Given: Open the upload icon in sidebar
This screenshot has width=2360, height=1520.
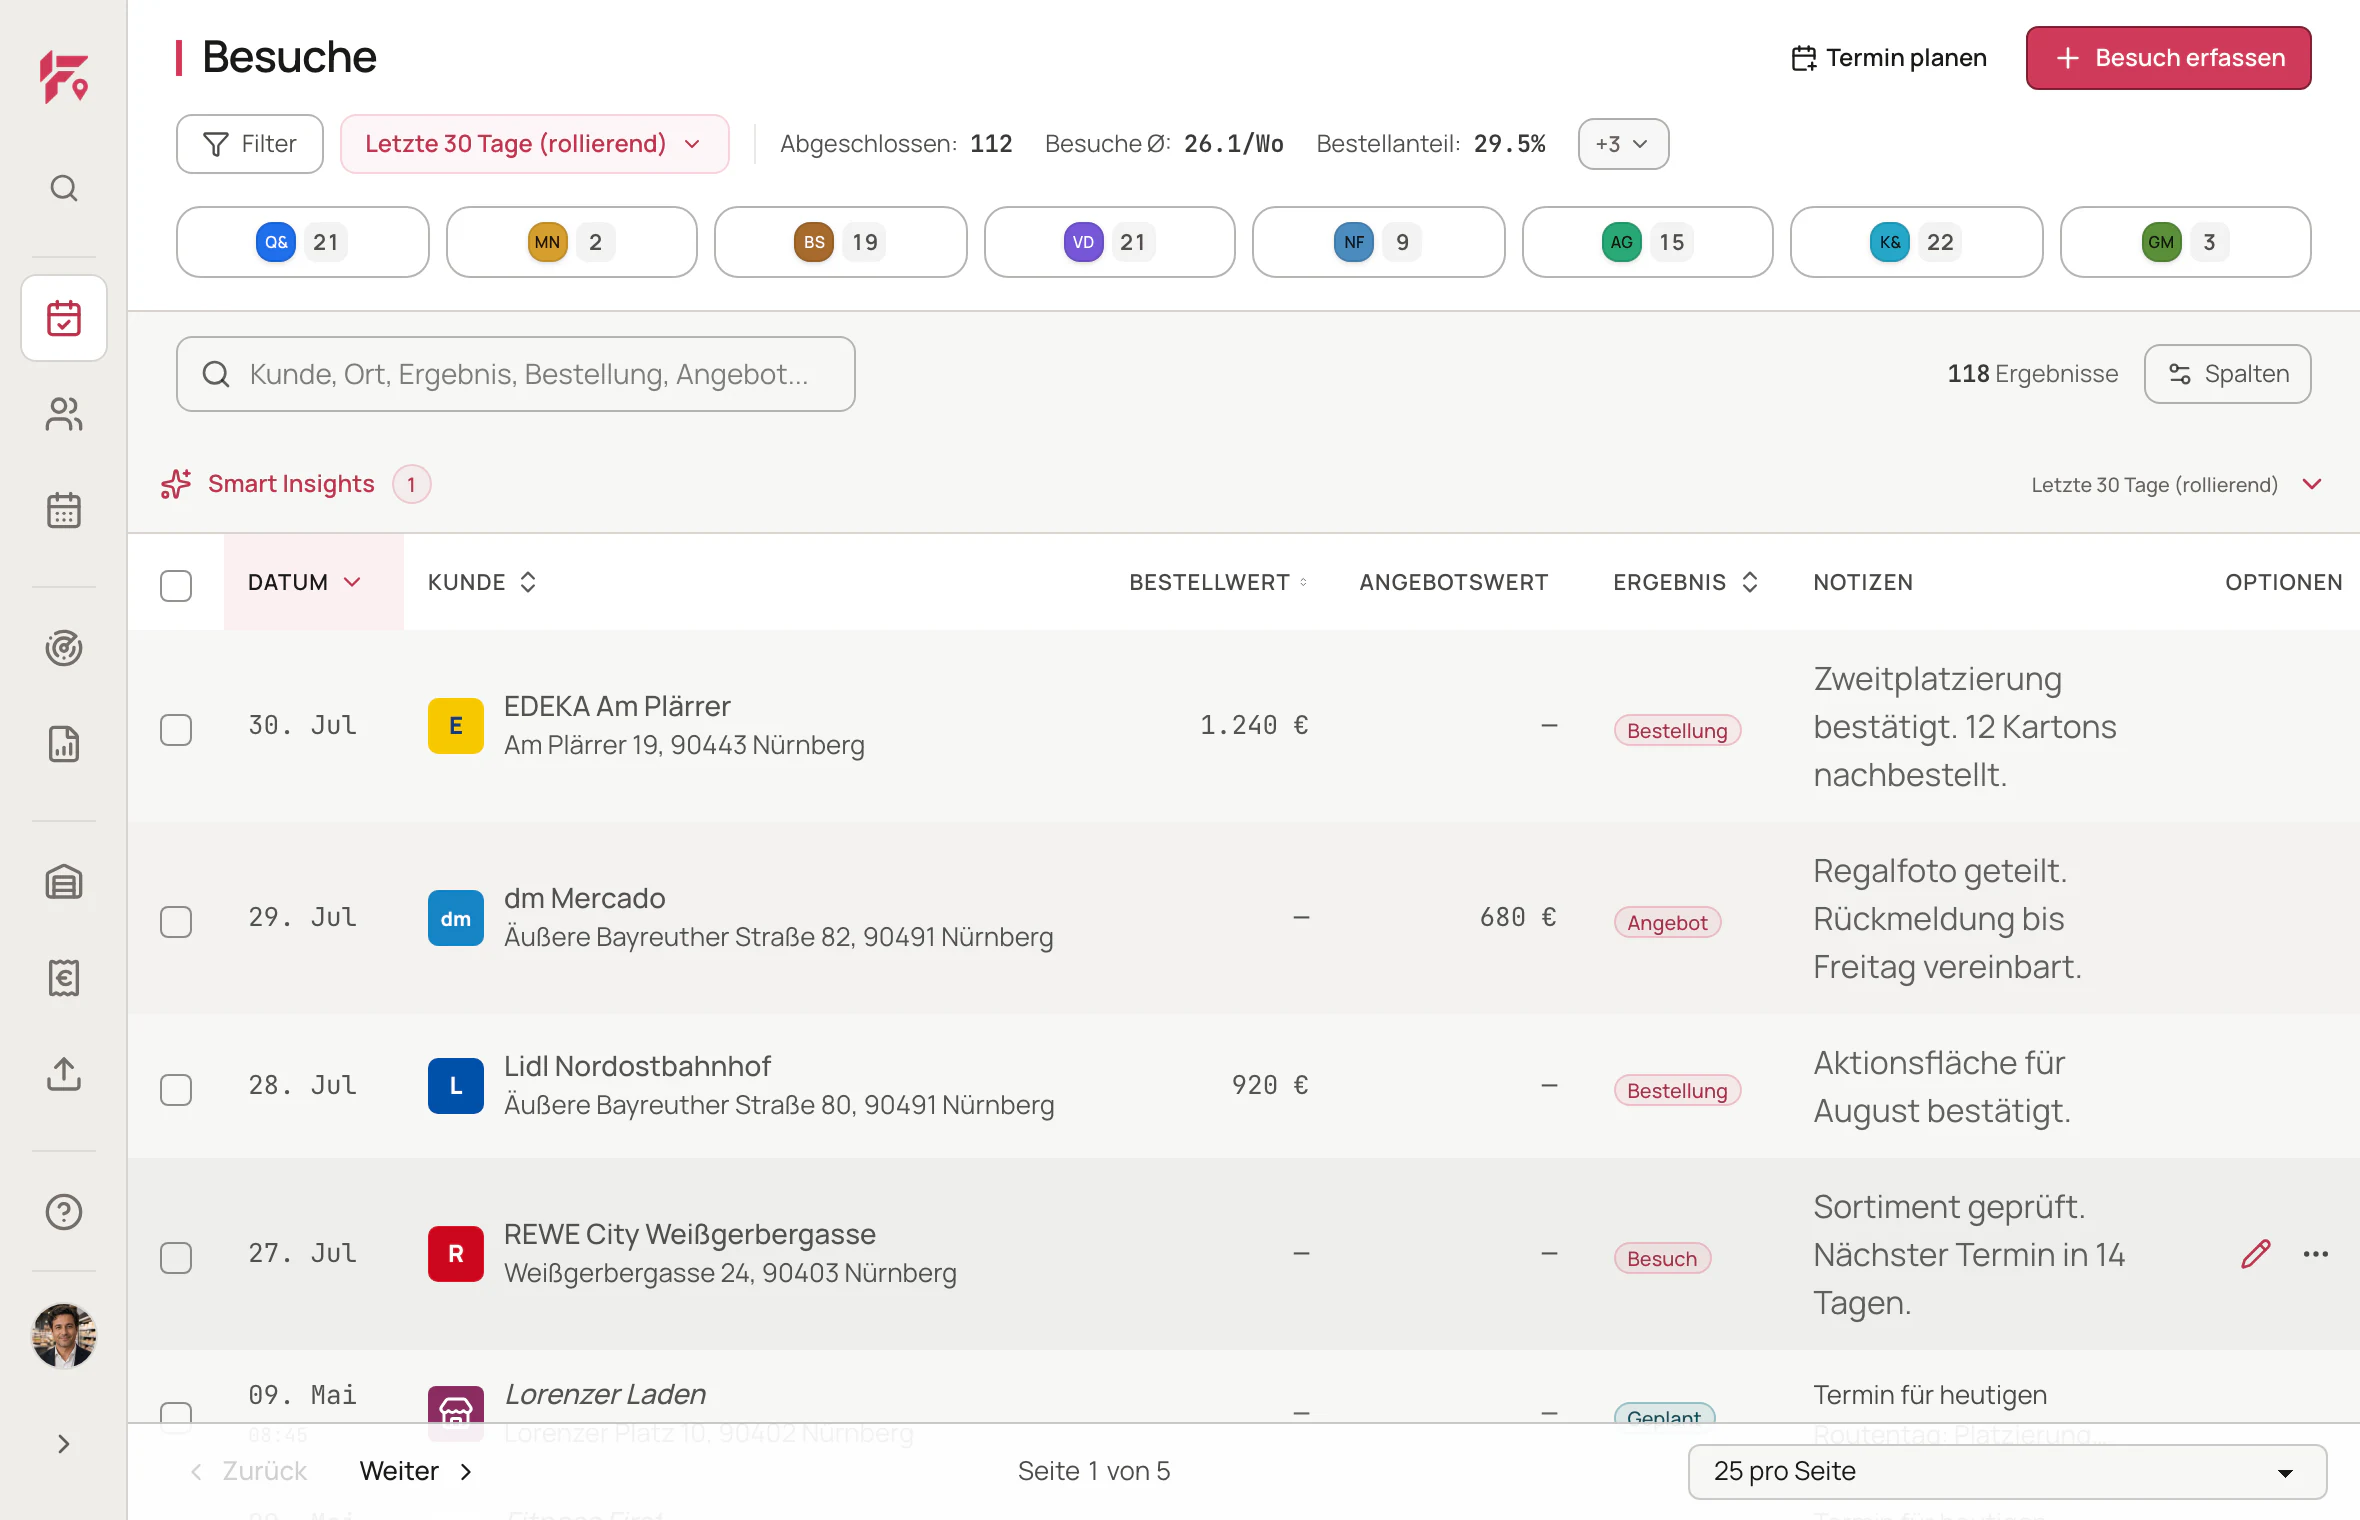Looking at the screenshot, I should coord(64,1074).
